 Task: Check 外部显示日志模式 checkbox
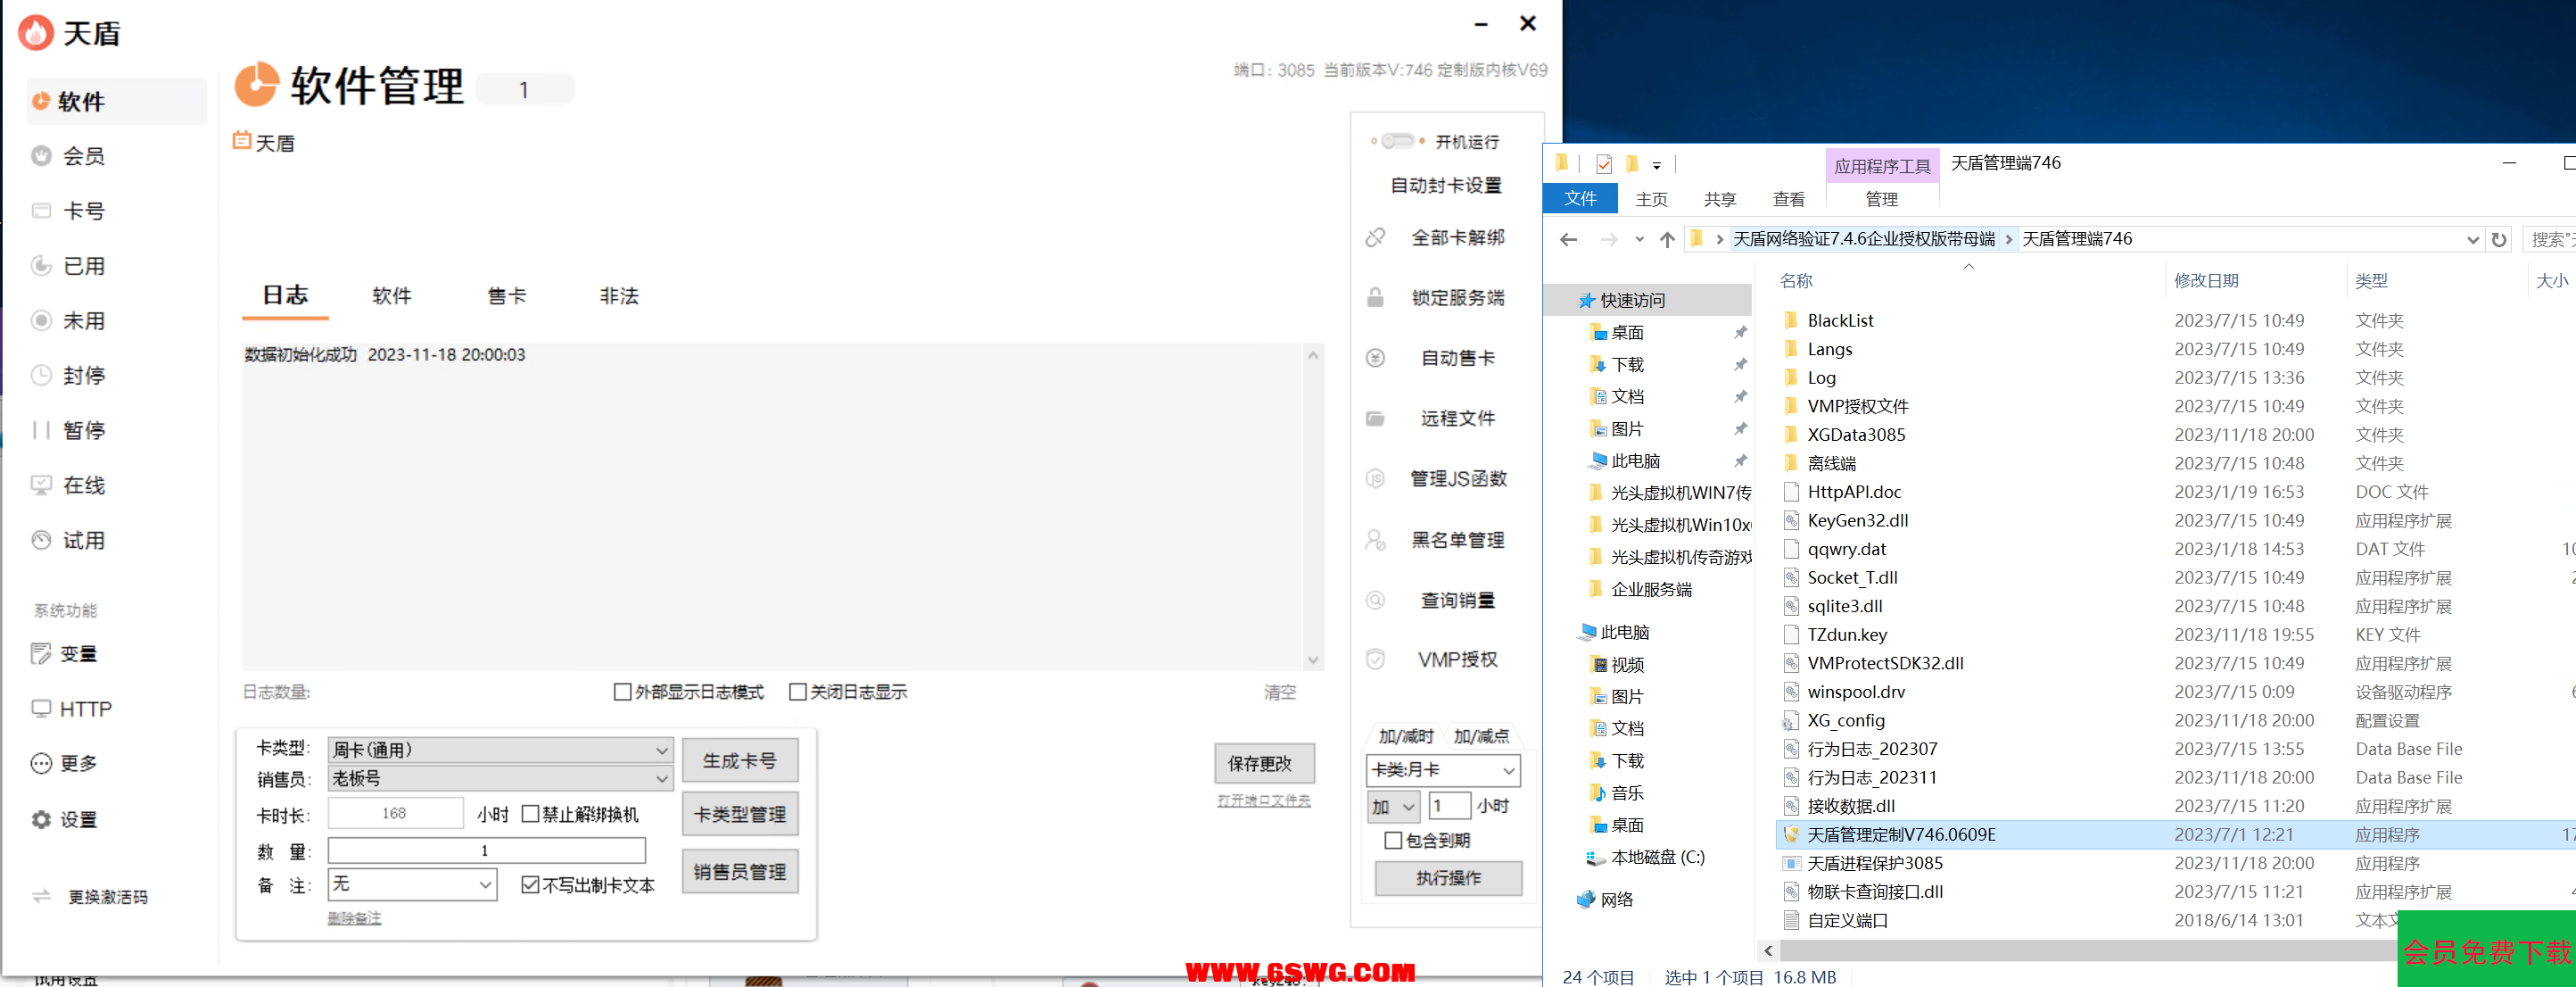(x=622, y=691)
